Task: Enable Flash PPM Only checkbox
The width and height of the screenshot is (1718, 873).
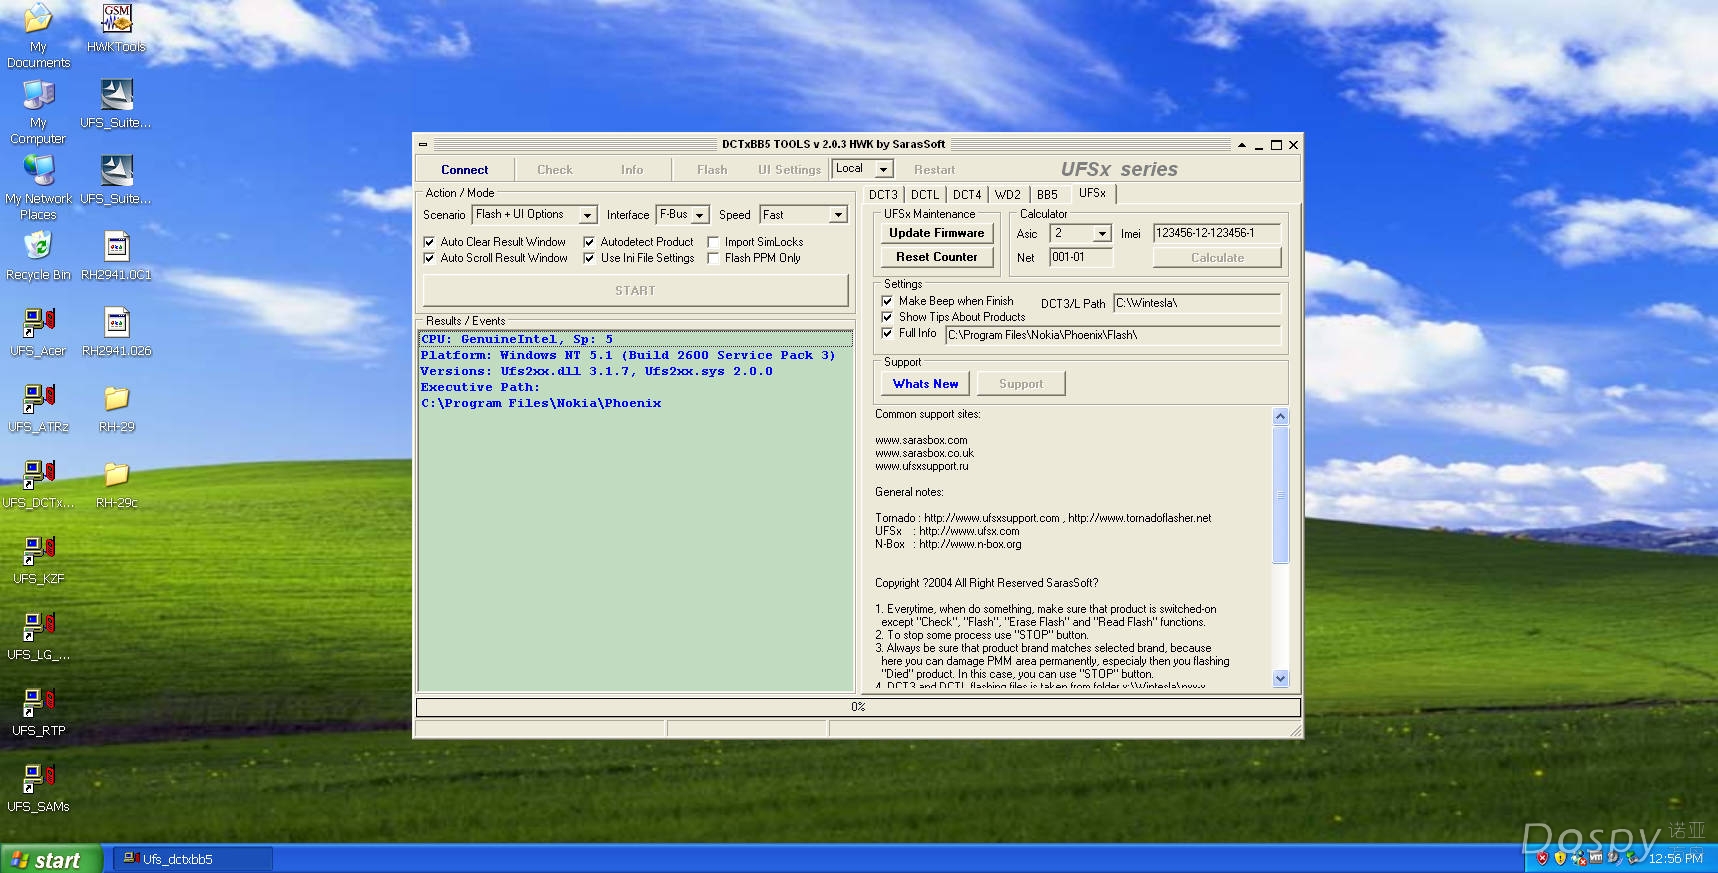Action: pyautogui.click(x=713, y=258)
